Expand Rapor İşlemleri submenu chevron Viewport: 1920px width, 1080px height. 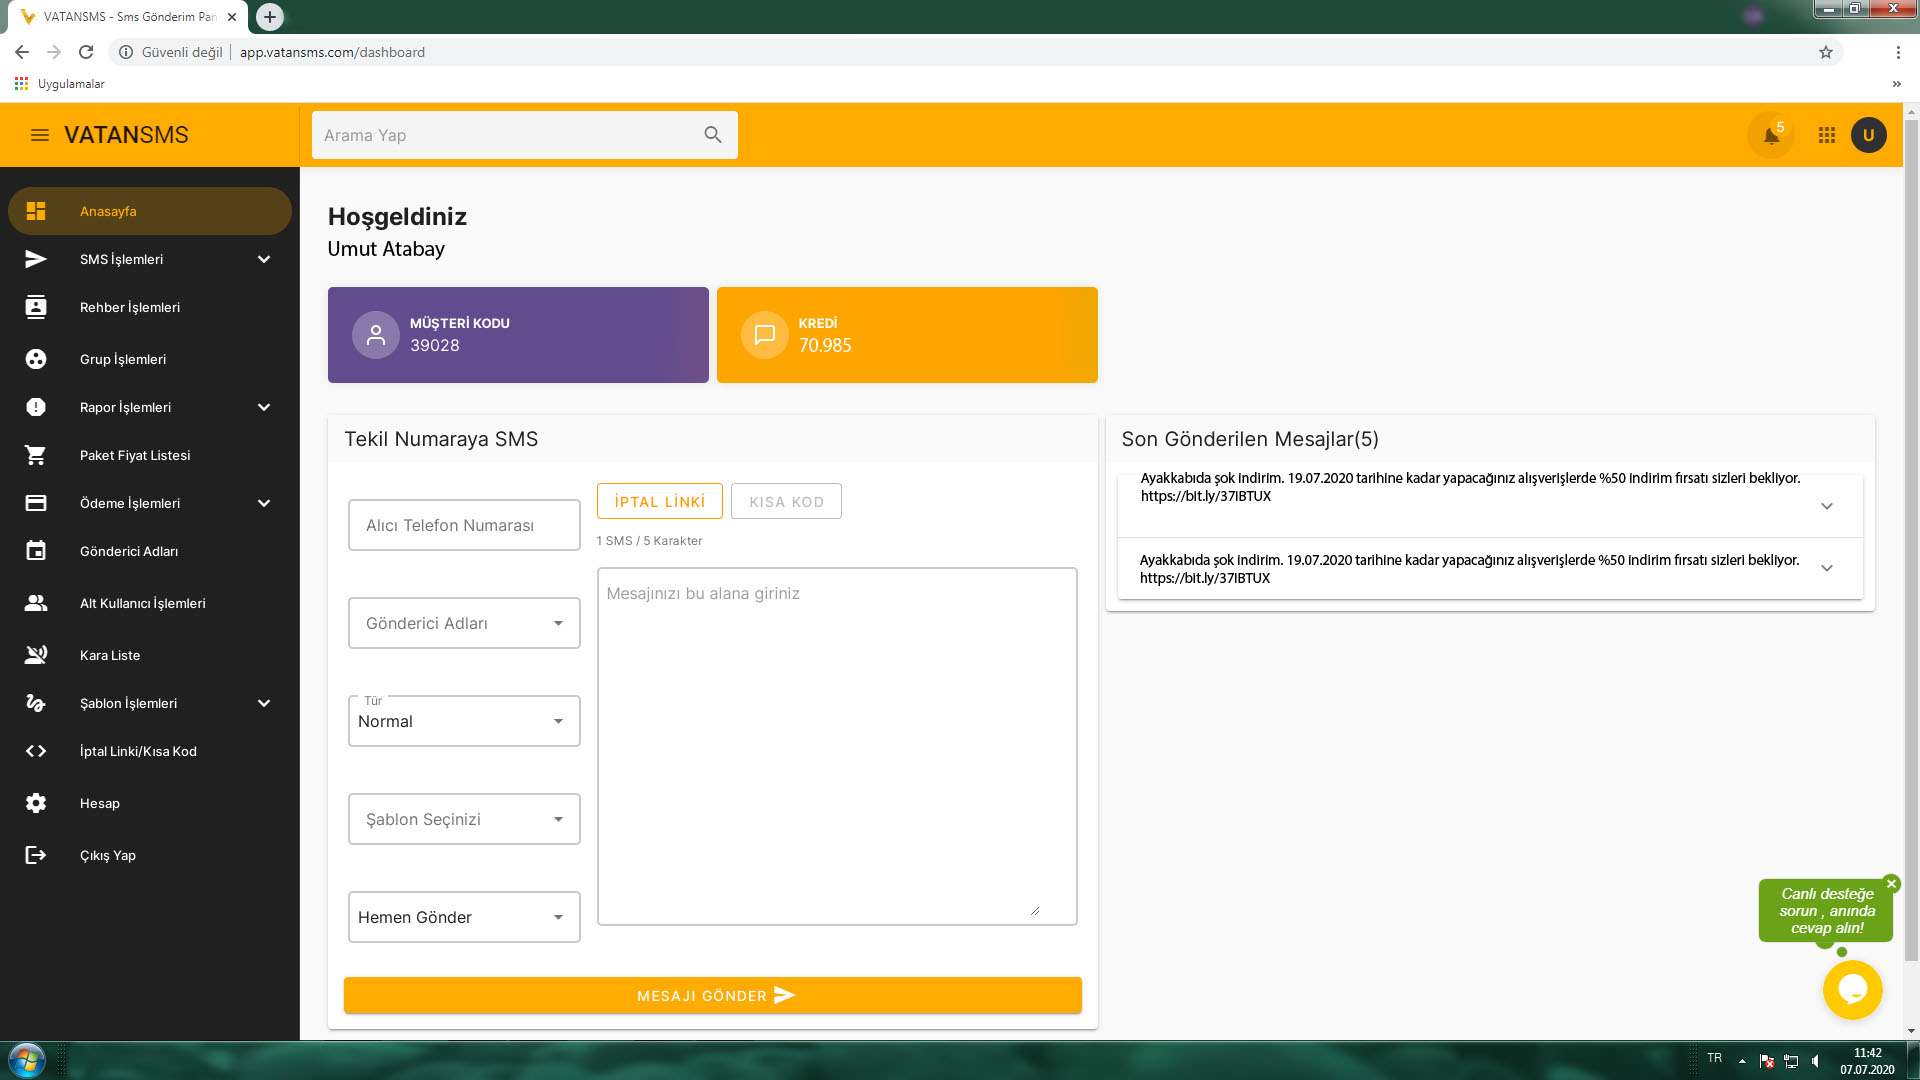[x=264, y=407]
